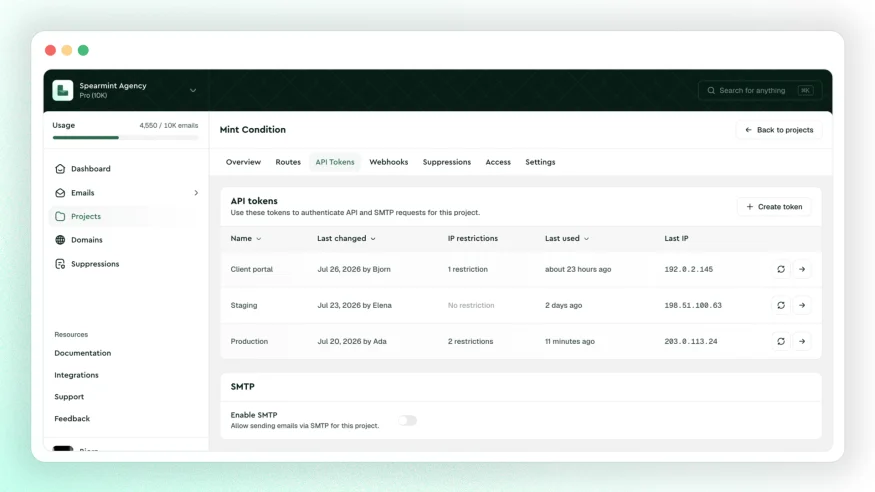Image resolution: width=875 pixels, height=492 pixels.
Task: Sort by the Last changed column
Action: click(346, 239)
